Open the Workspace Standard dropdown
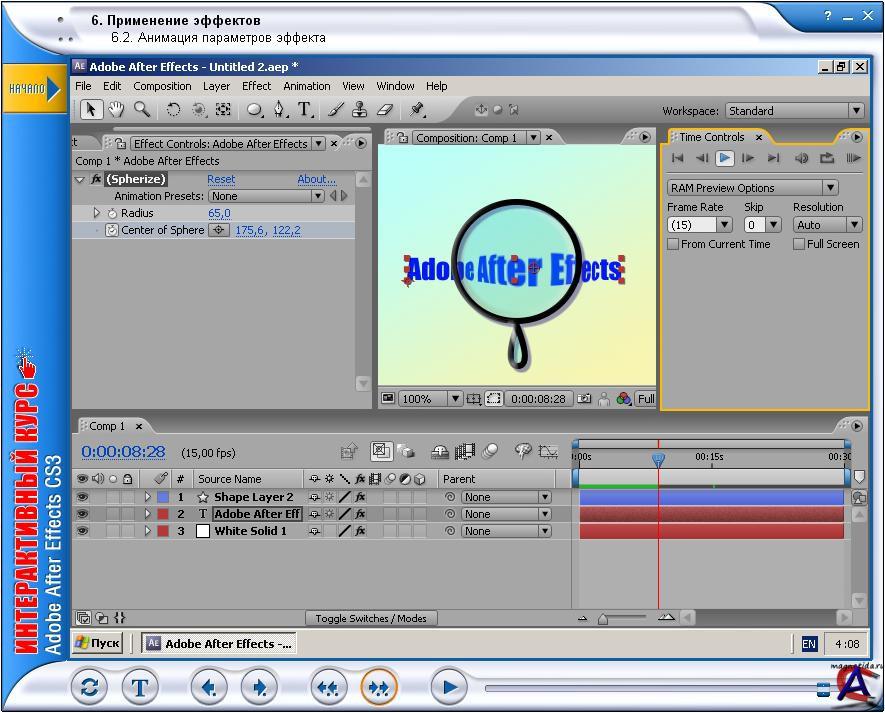Image resolution: width=885 pixels, height=713 pixels. pyautogui.click(x=794, y=111)
